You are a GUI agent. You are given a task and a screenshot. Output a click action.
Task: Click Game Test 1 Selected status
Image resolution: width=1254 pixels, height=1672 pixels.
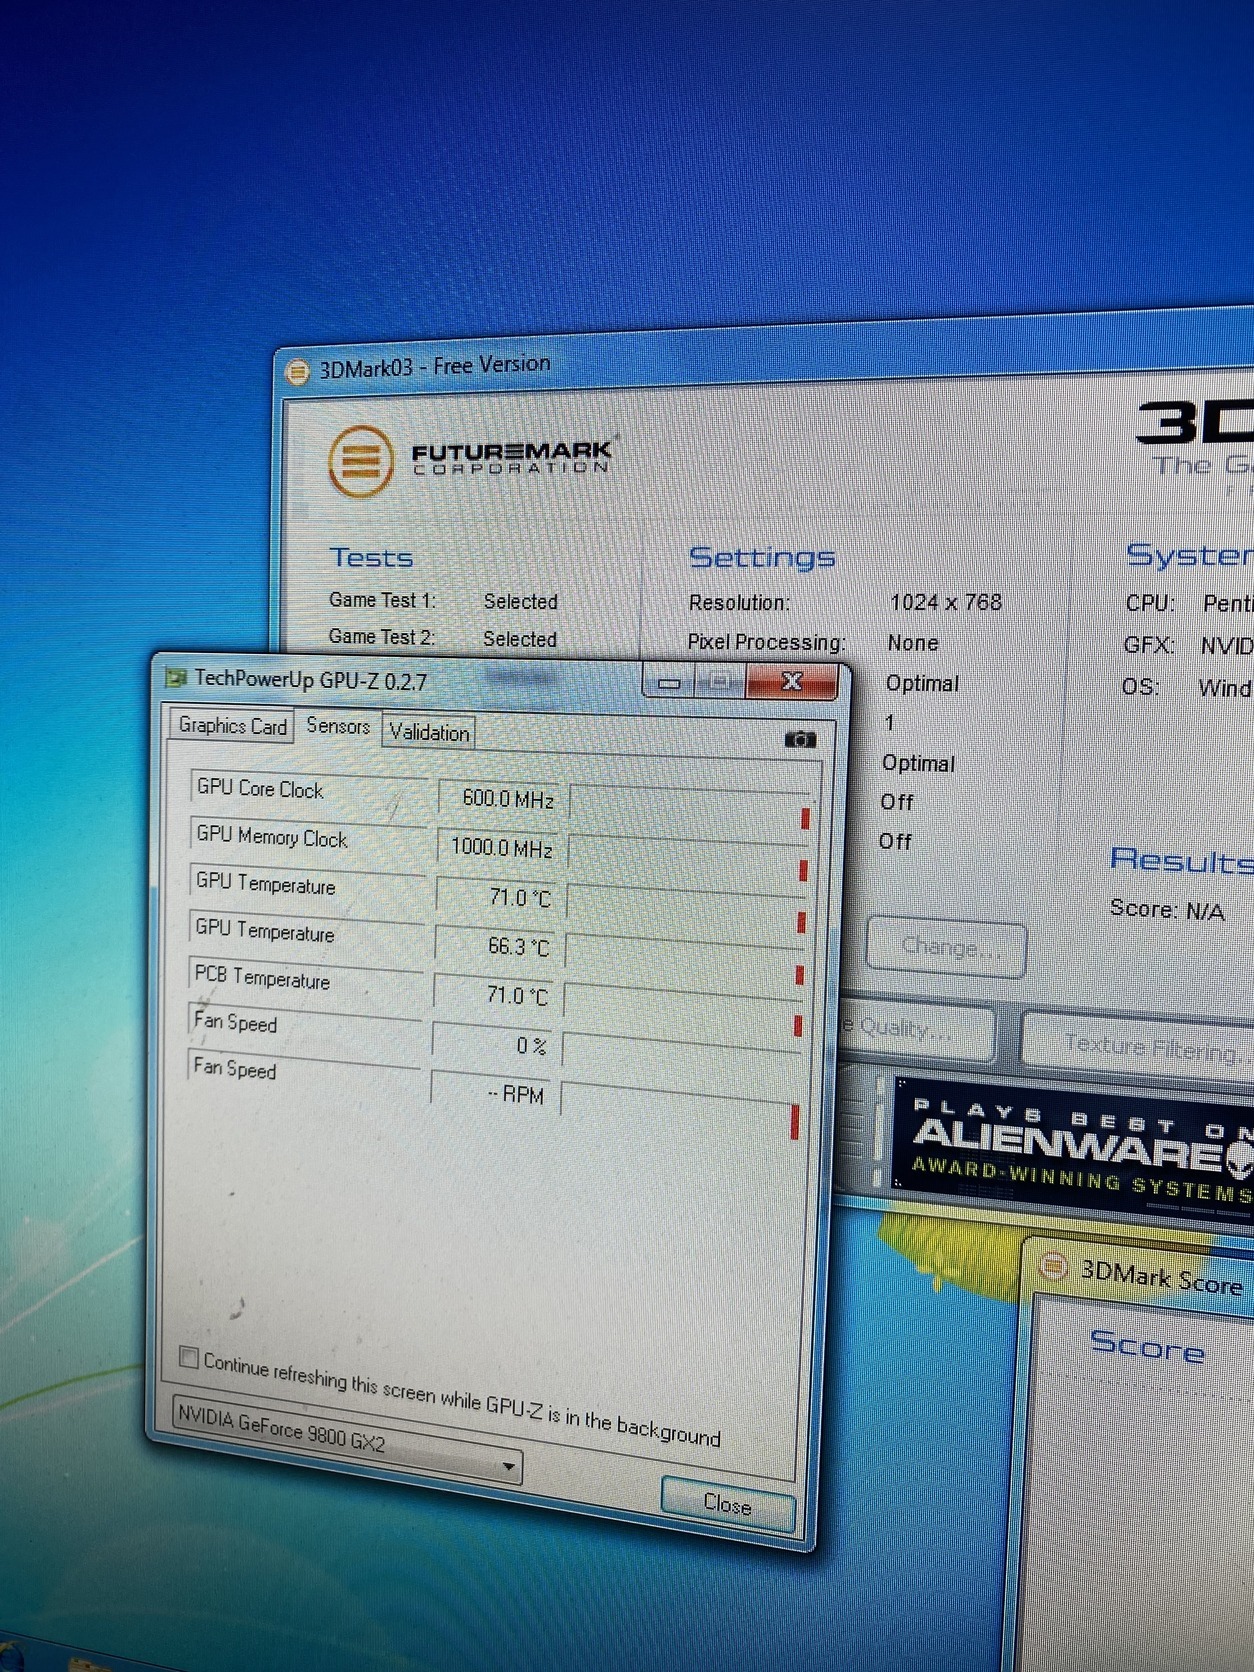pos(520,601)
